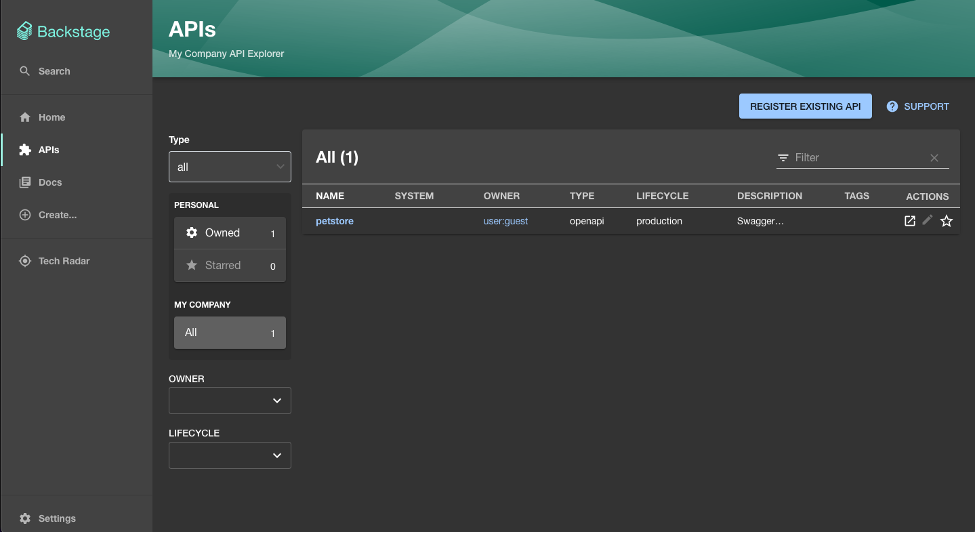Clear the table filter with X

tap(934, 158)
